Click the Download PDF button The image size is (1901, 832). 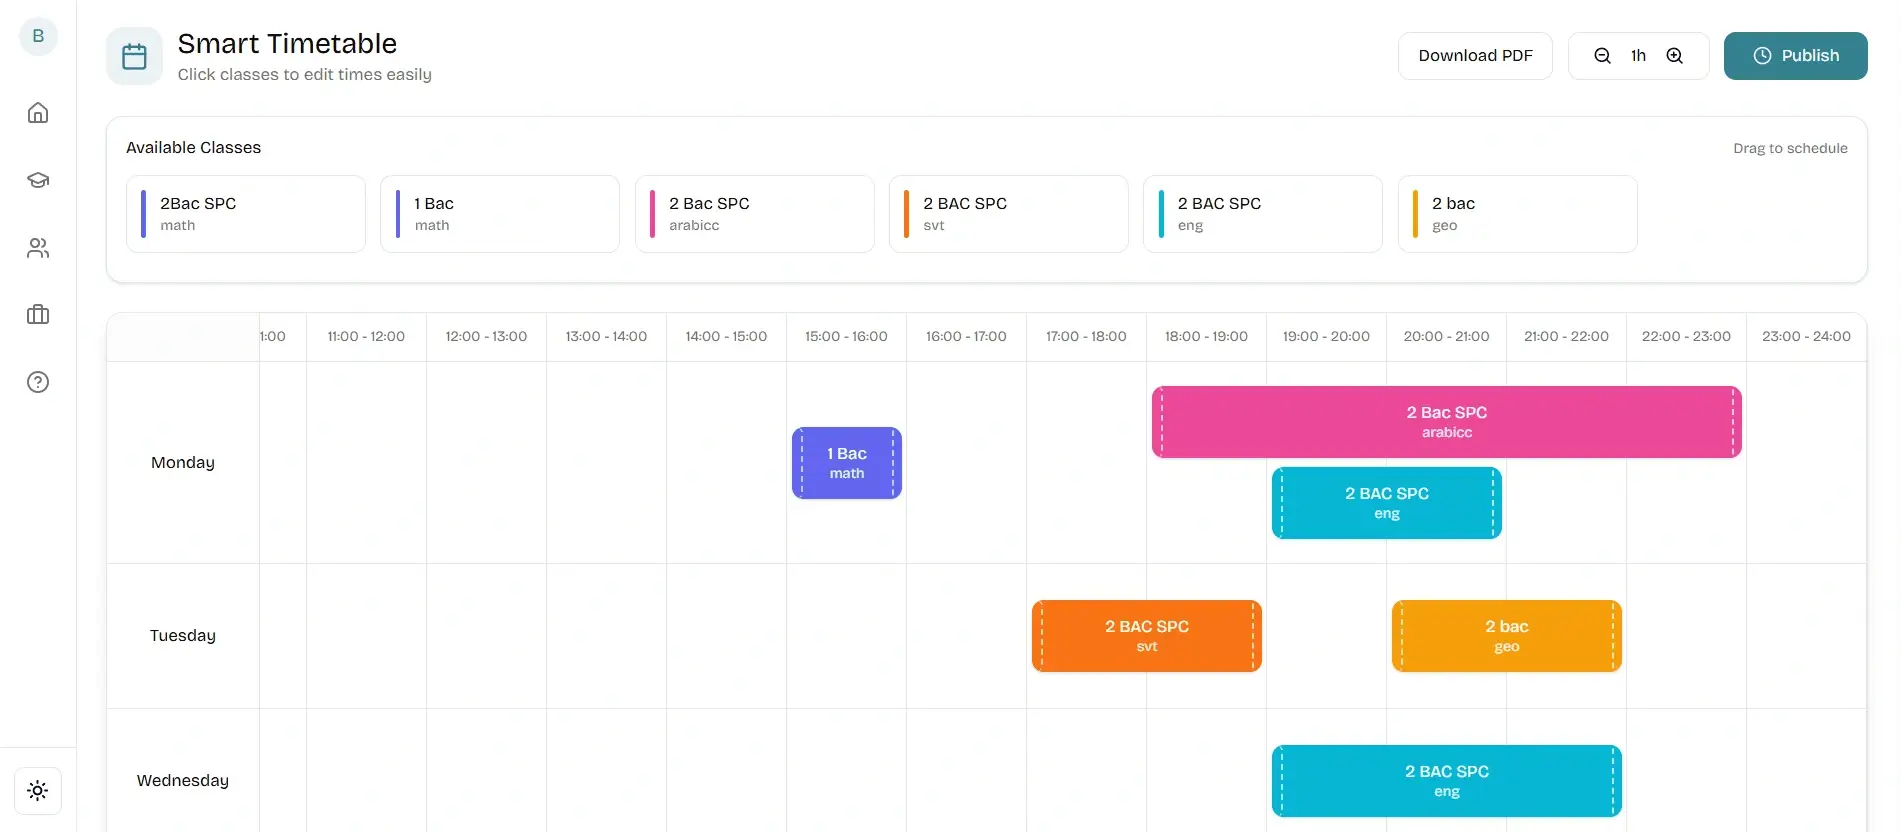click(1475, 56)
